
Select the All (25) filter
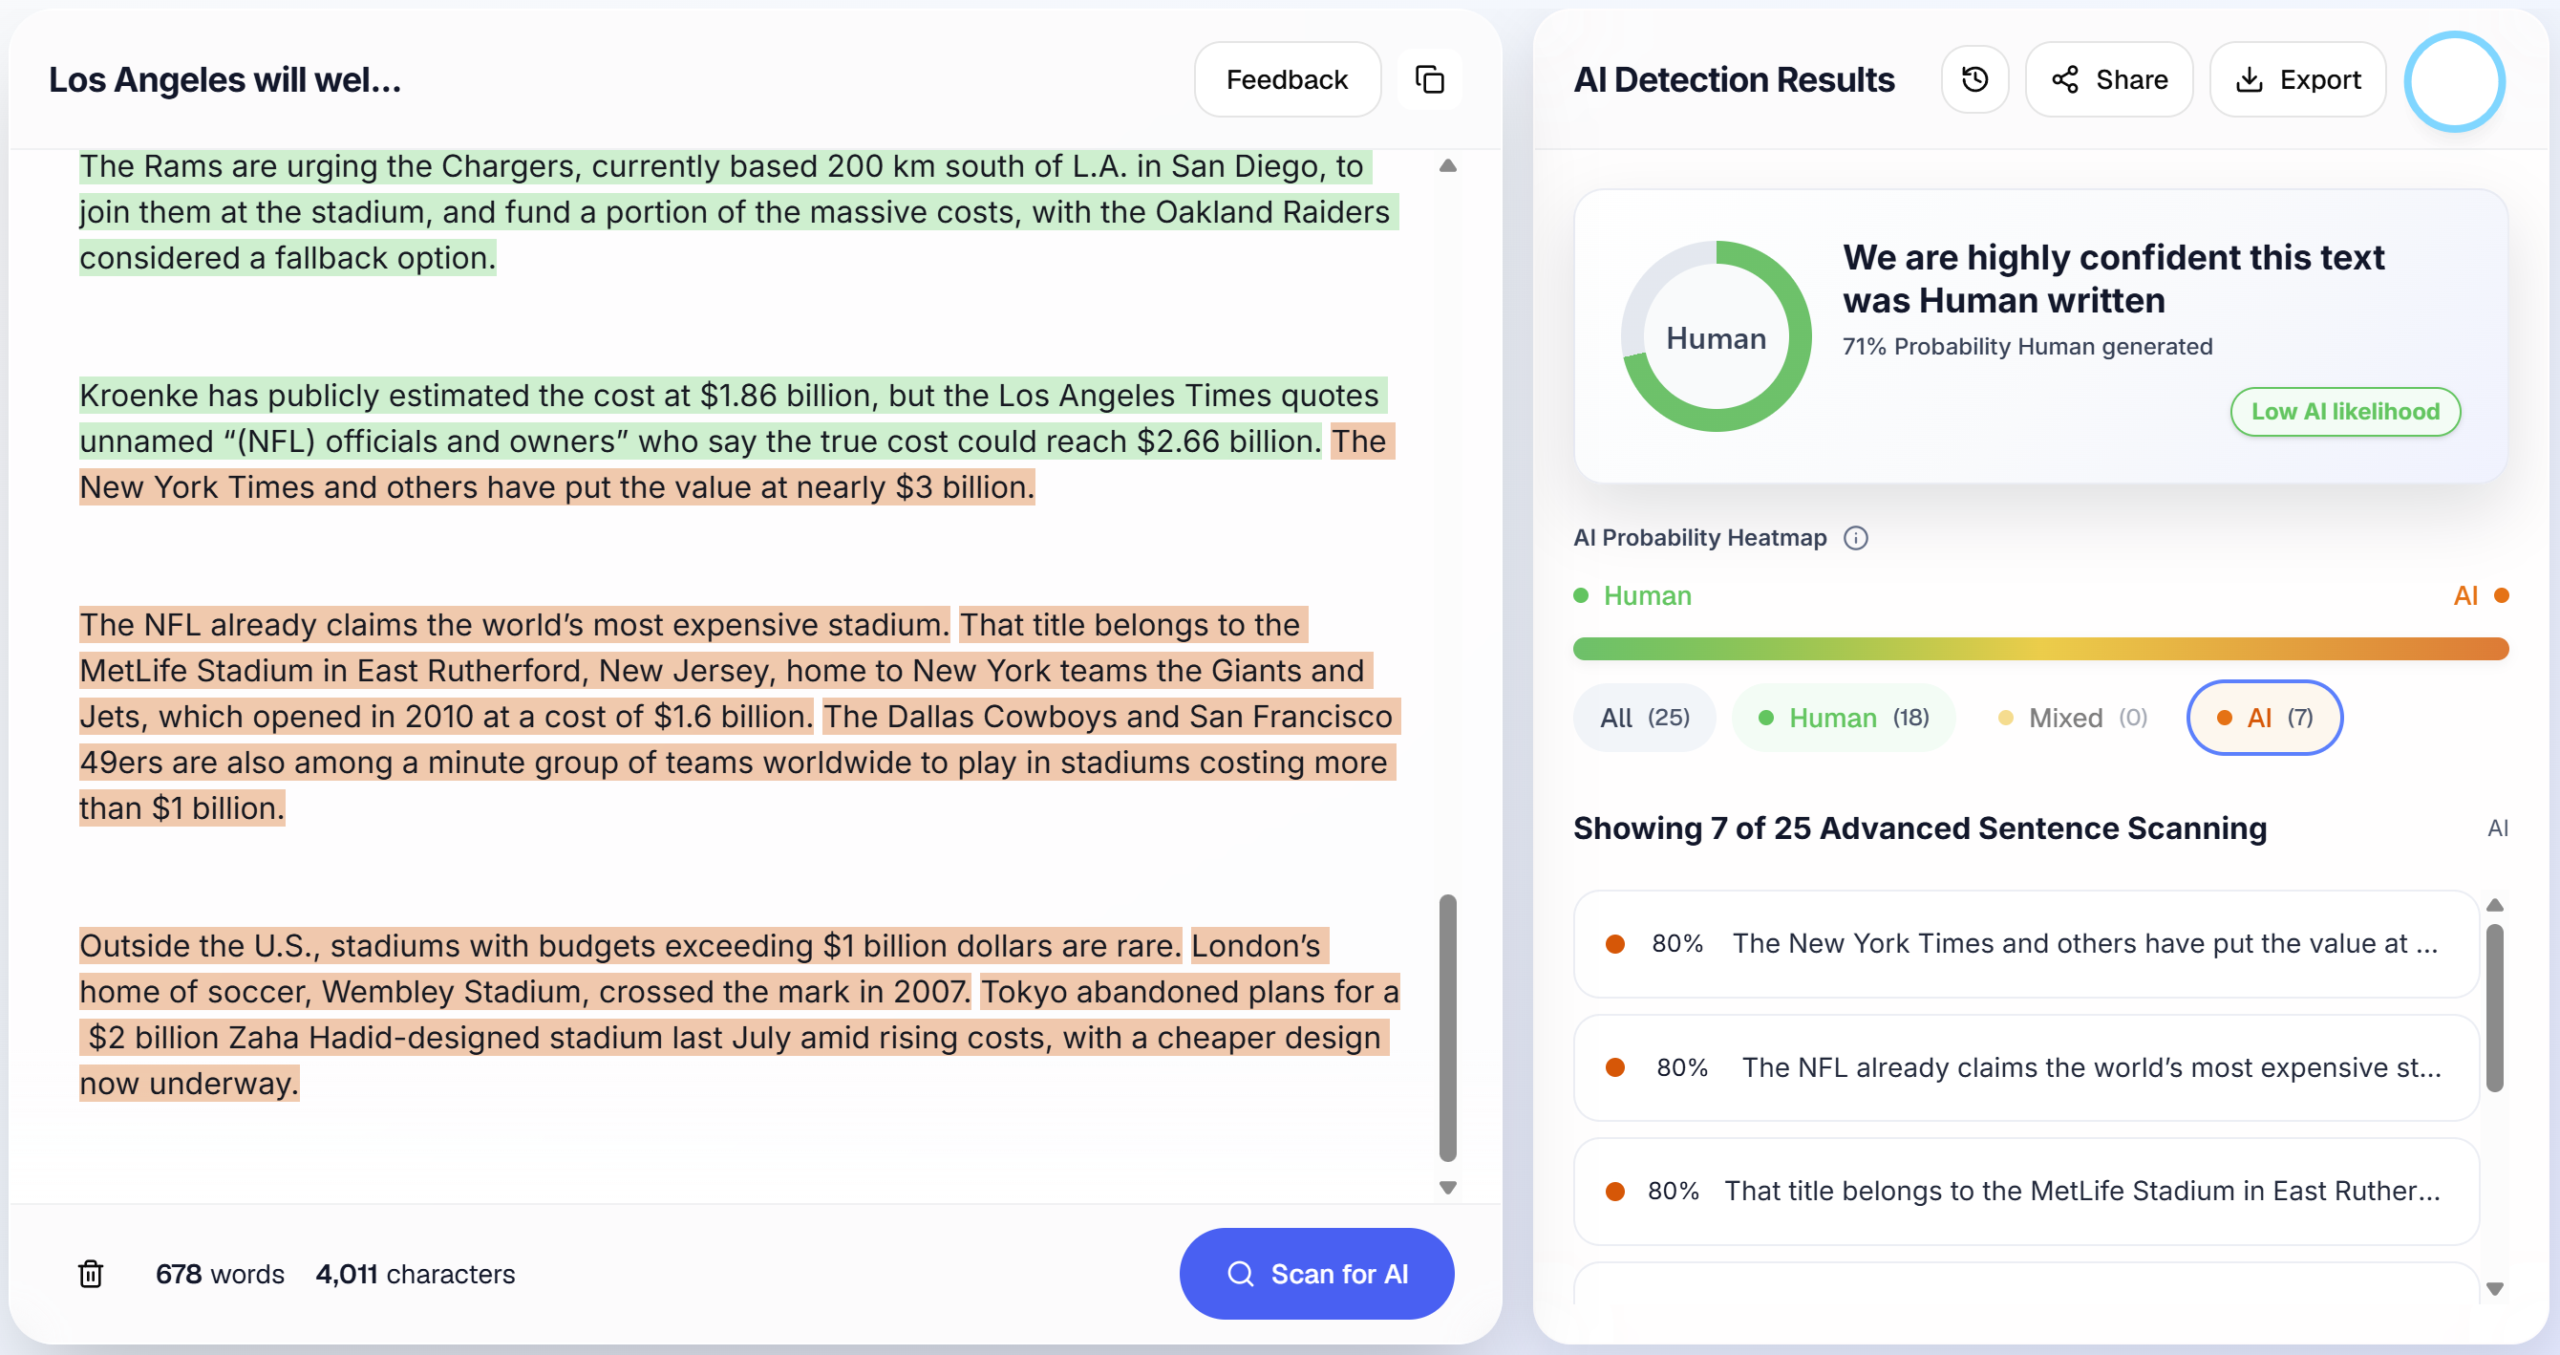pyautogui.click(x=1644, y=718)
